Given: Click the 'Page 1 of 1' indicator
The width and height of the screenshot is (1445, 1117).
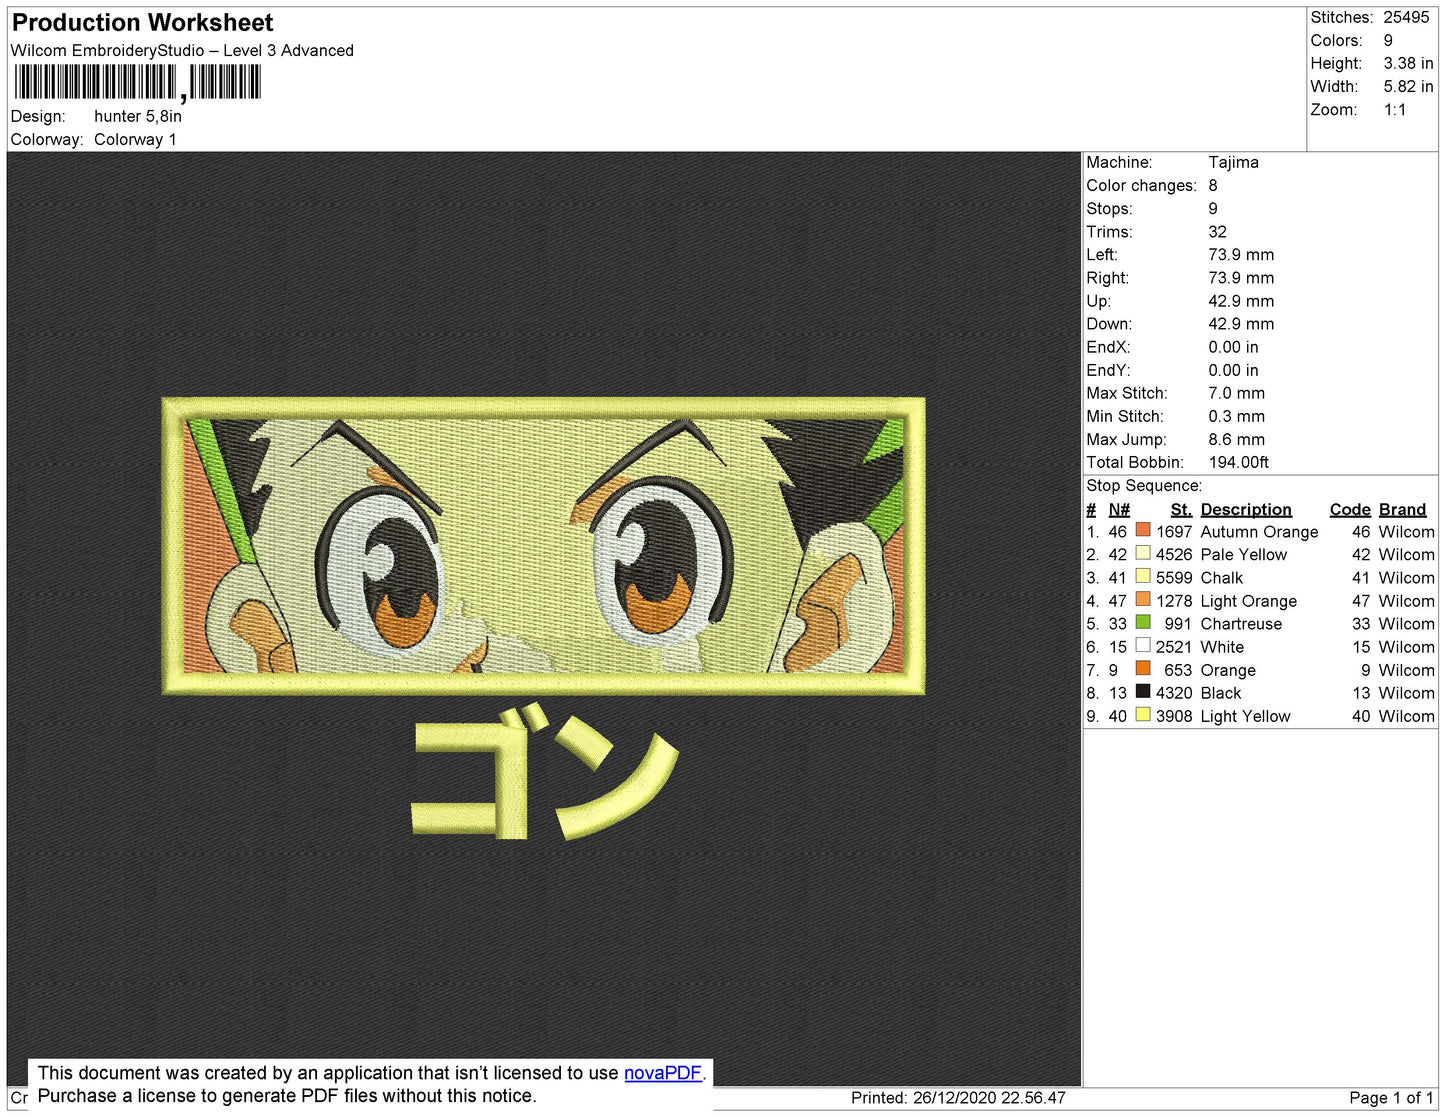Looking at the screenshot, I should click(1391, 1097).
